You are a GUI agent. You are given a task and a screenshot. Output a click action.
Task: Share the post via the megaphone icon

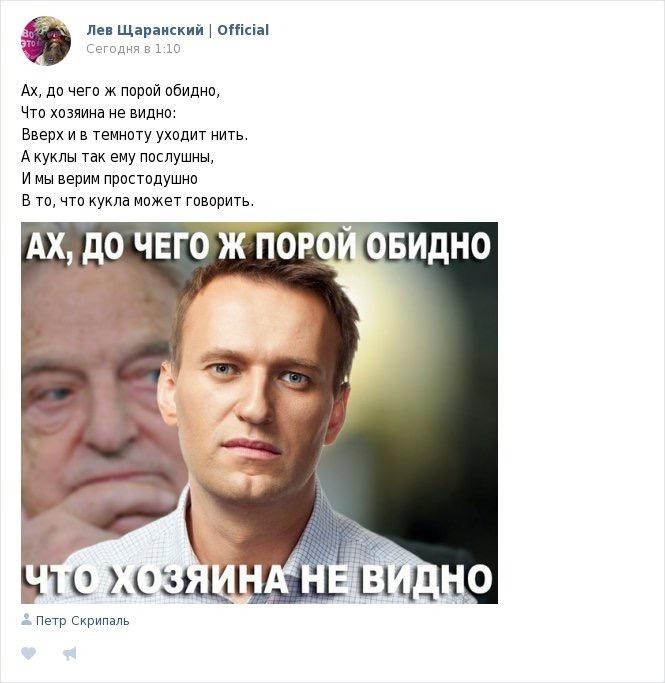pyautogui.click(x=70, y=653)
